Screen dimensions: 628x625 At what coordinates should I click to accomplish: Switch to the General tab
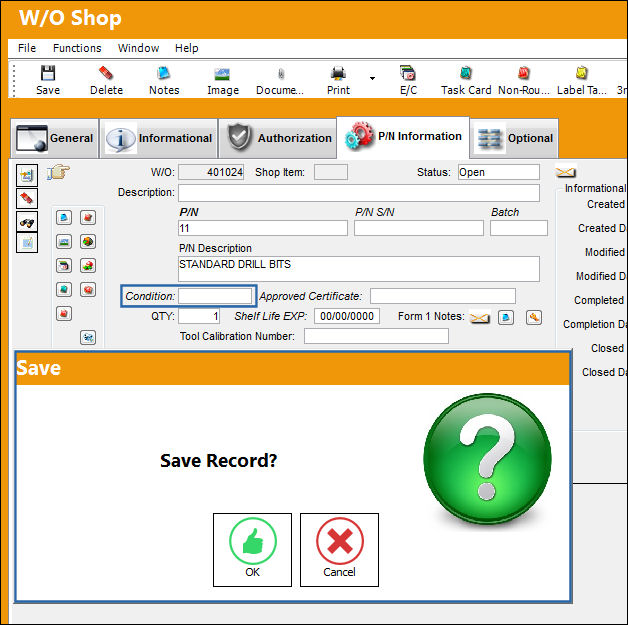click(54, 138)
